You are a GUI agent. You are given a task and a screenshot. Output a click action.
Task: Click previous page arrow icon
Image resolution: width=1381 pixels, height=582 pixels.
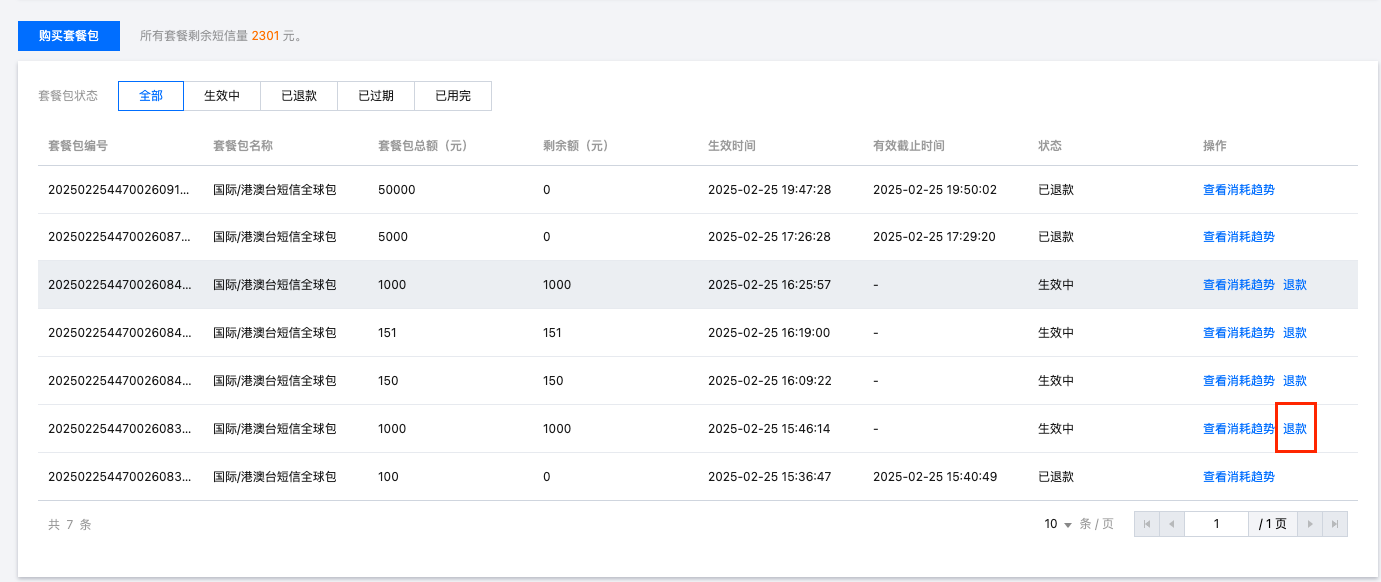pos(1172,524)
